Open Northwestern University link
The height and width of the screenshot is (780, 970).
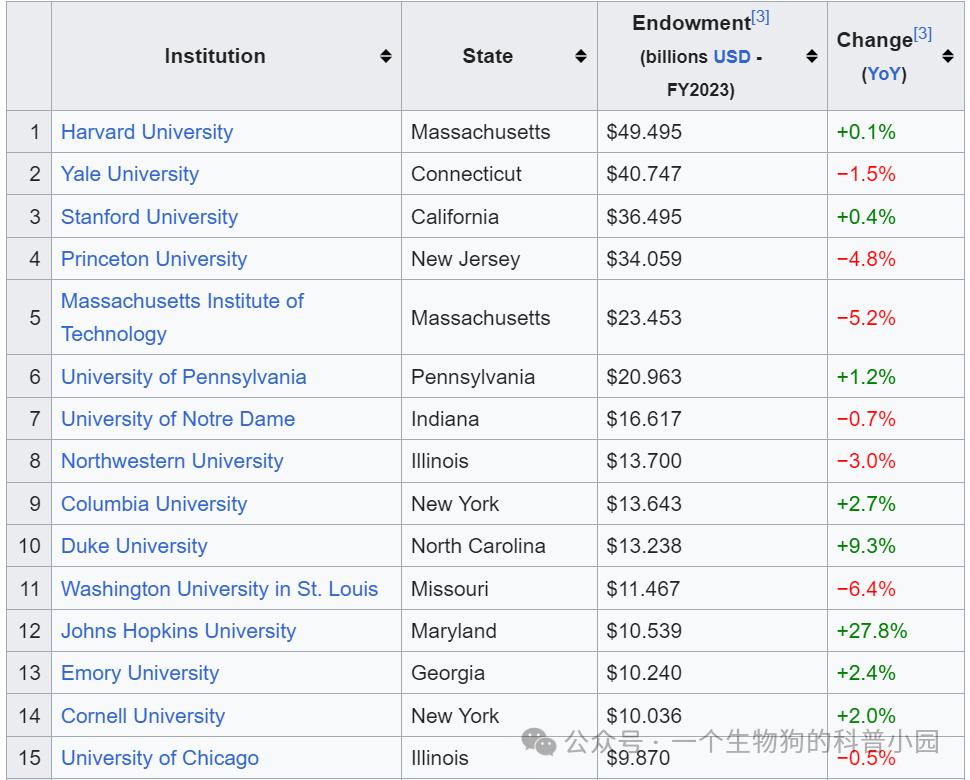[x=173, y=461]
